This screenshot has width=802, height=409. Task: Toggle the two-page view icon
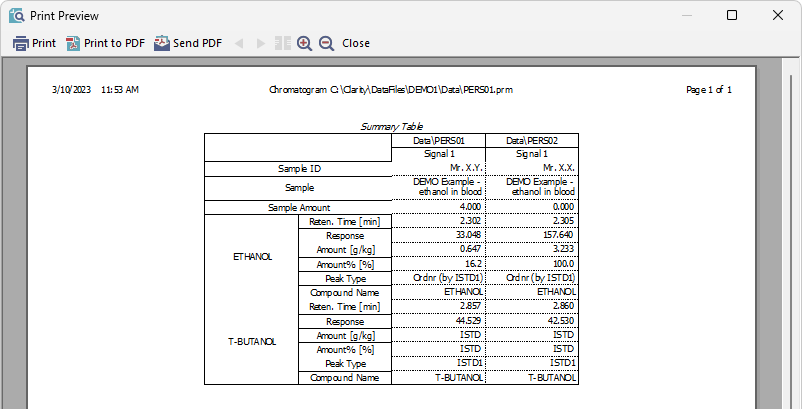[283, 43]
